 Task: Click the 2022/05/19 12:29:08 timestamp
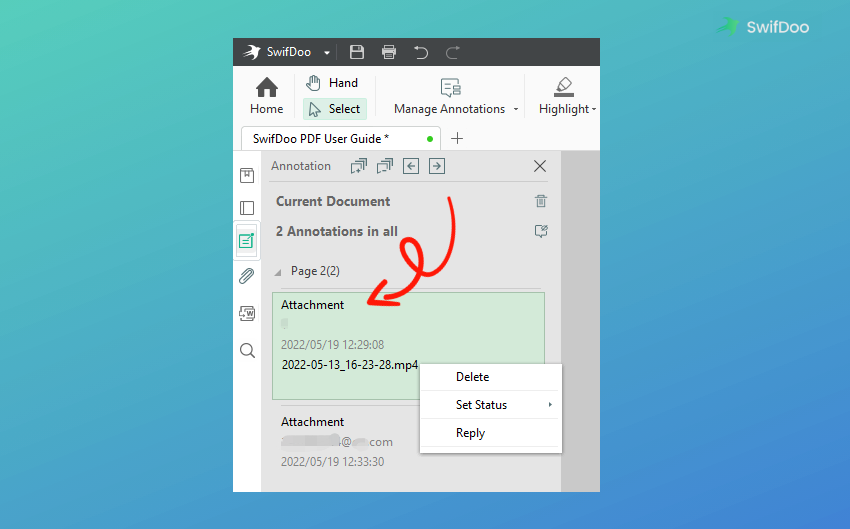tap(332, 345)
